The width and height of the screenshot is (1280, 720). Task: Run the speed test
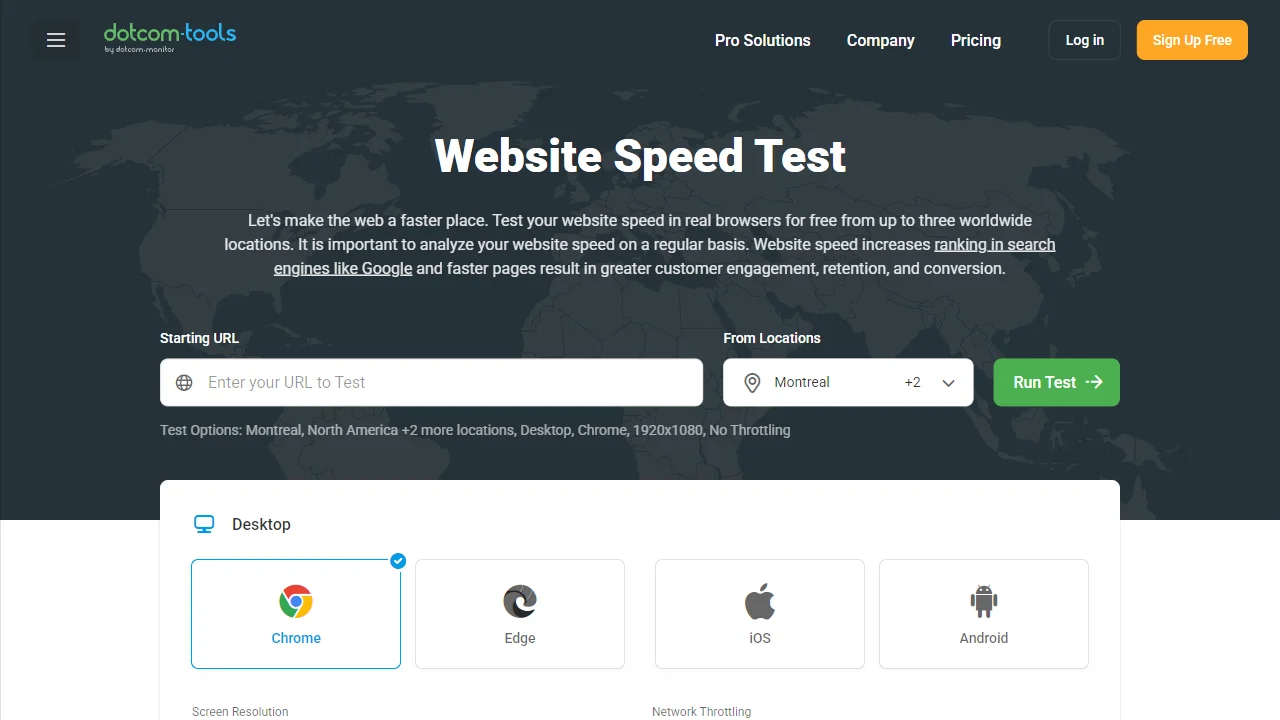pyautogui.click(x=1057, y=382)
